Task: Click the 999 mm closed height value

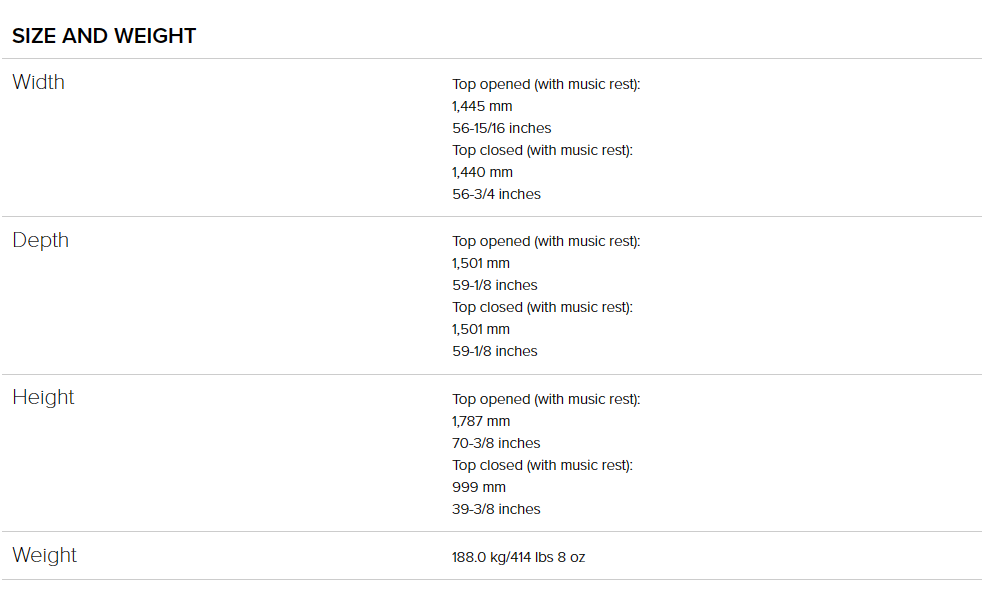Action: coord(479,487)
